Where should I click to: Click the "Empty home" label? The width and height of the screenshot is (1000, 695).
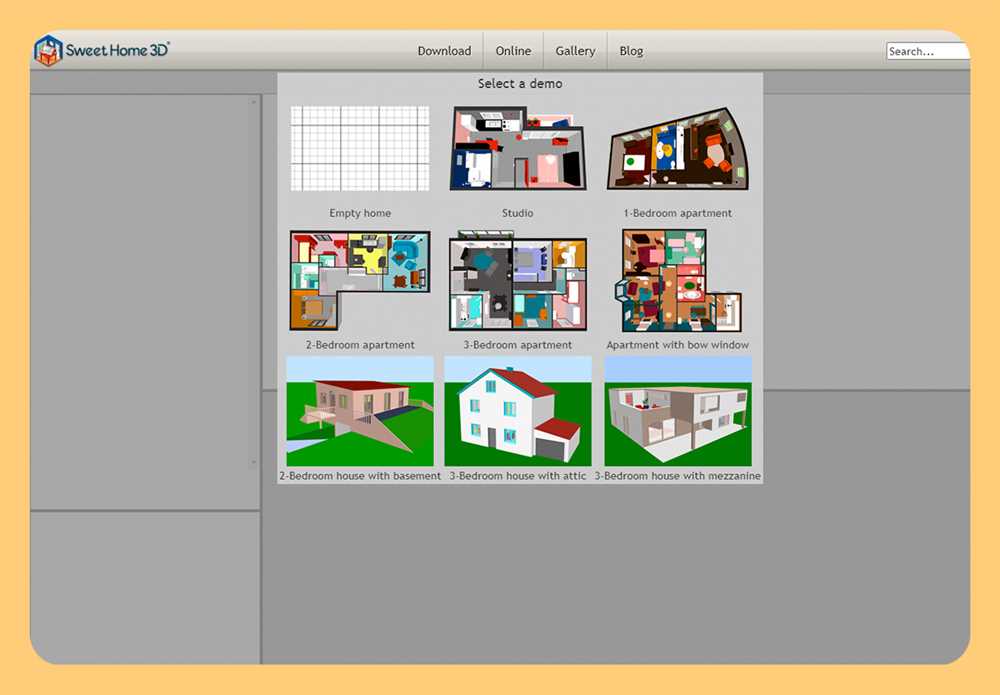click(360, 213)
